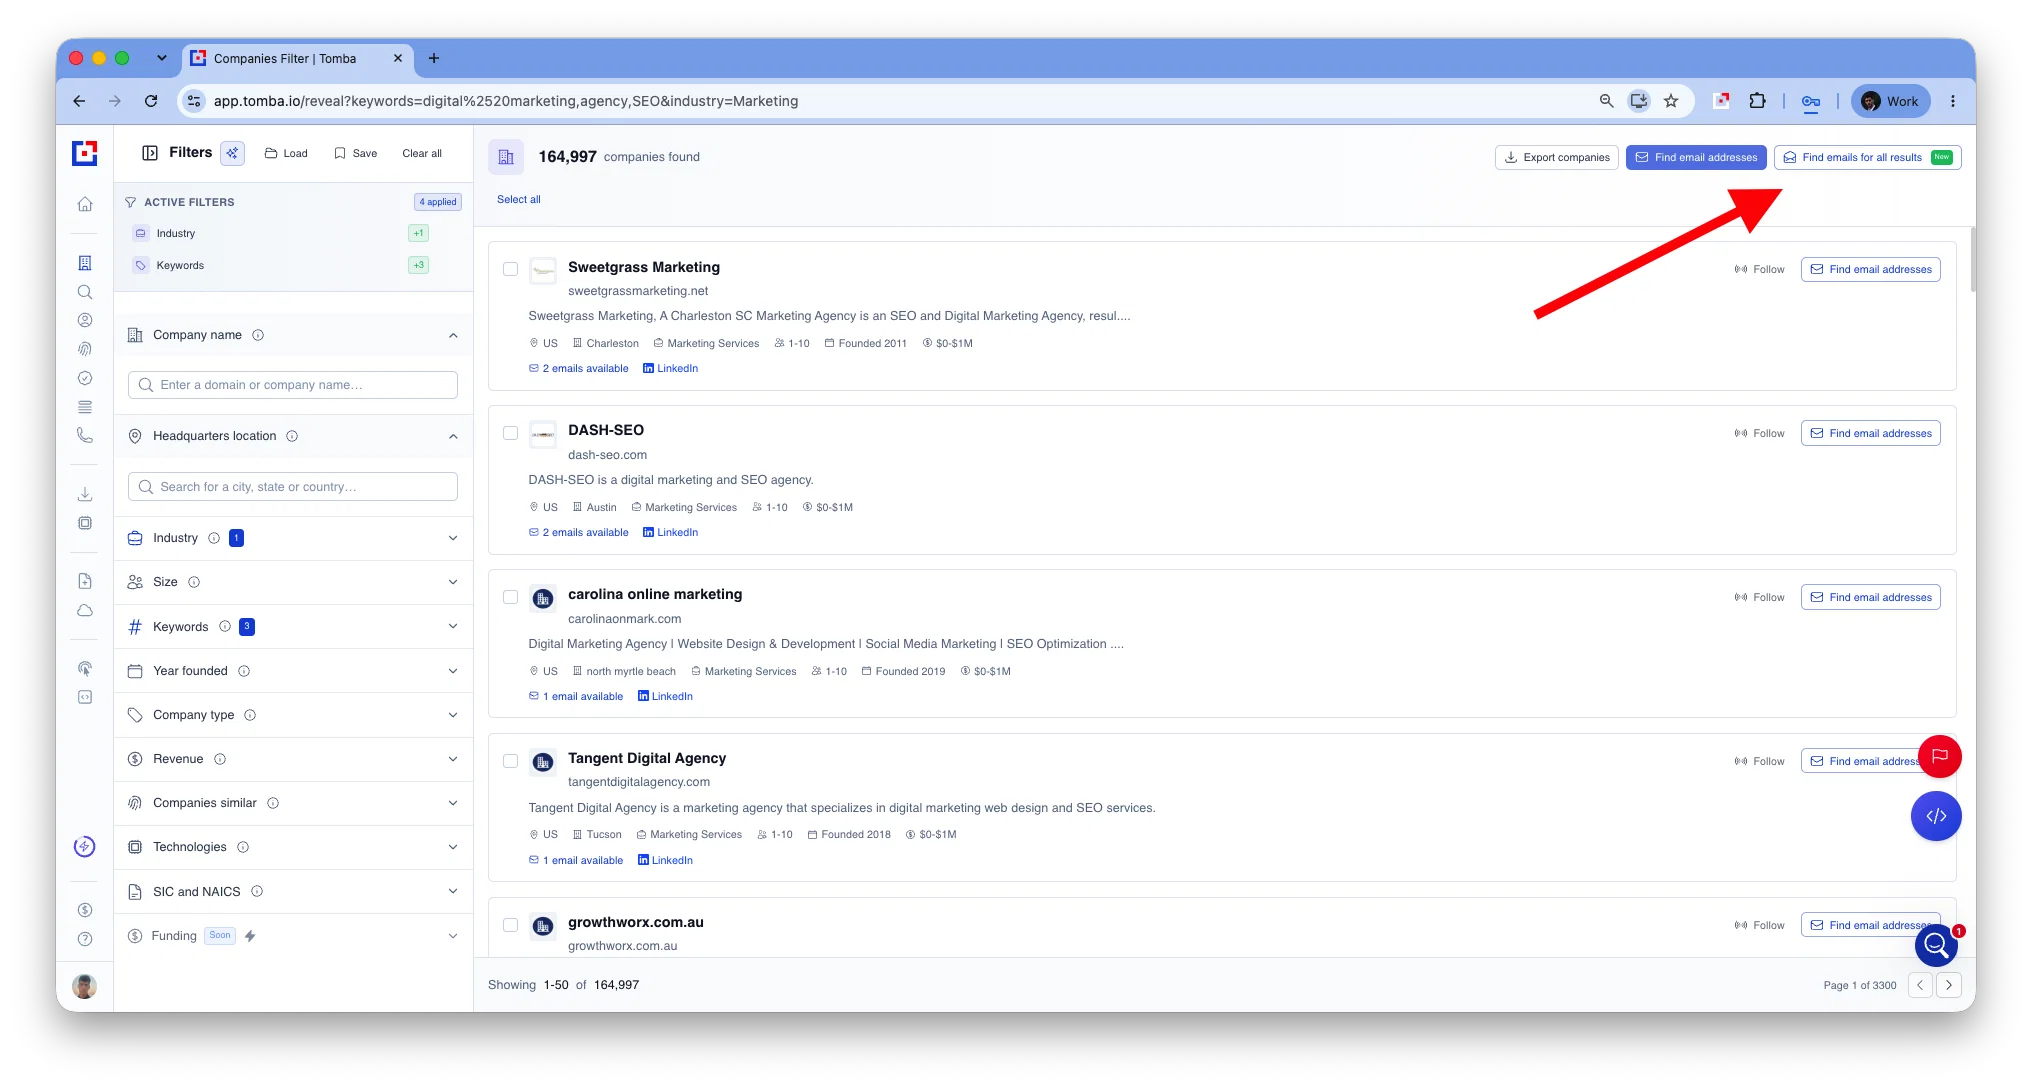Check the Tangent Digital Agency row
Screen dimensions: 2032x1086
(x=510, y=761)
